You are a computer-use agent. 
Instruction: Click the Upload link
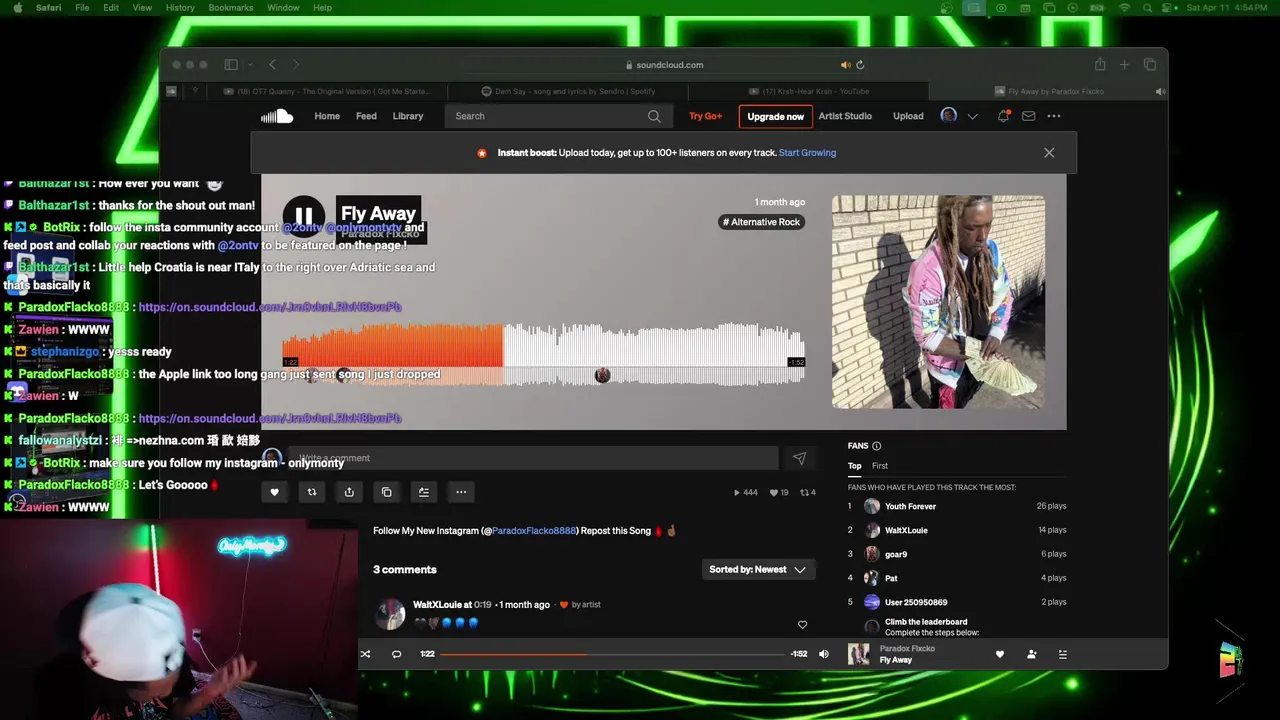point(908,116)
